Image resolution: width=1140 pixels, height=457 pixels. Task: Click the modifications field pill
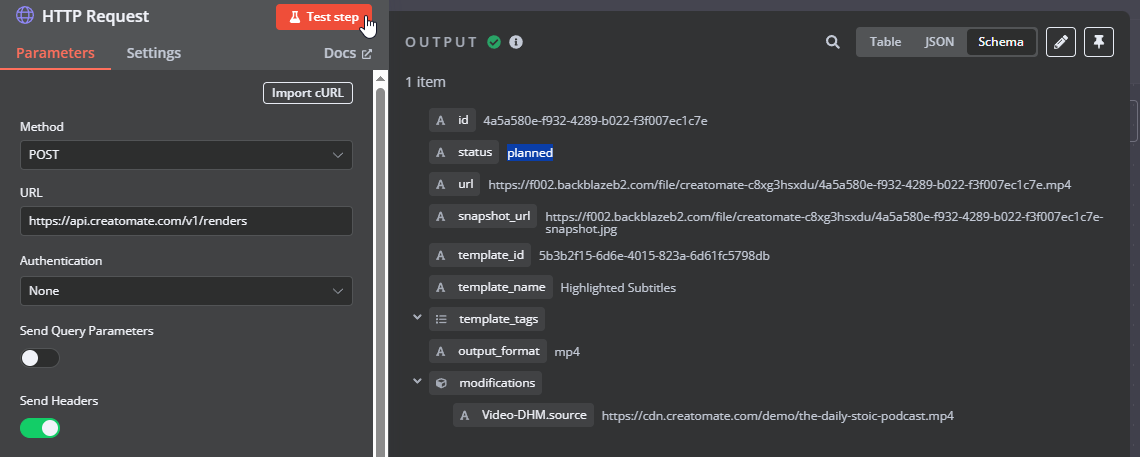486,383
